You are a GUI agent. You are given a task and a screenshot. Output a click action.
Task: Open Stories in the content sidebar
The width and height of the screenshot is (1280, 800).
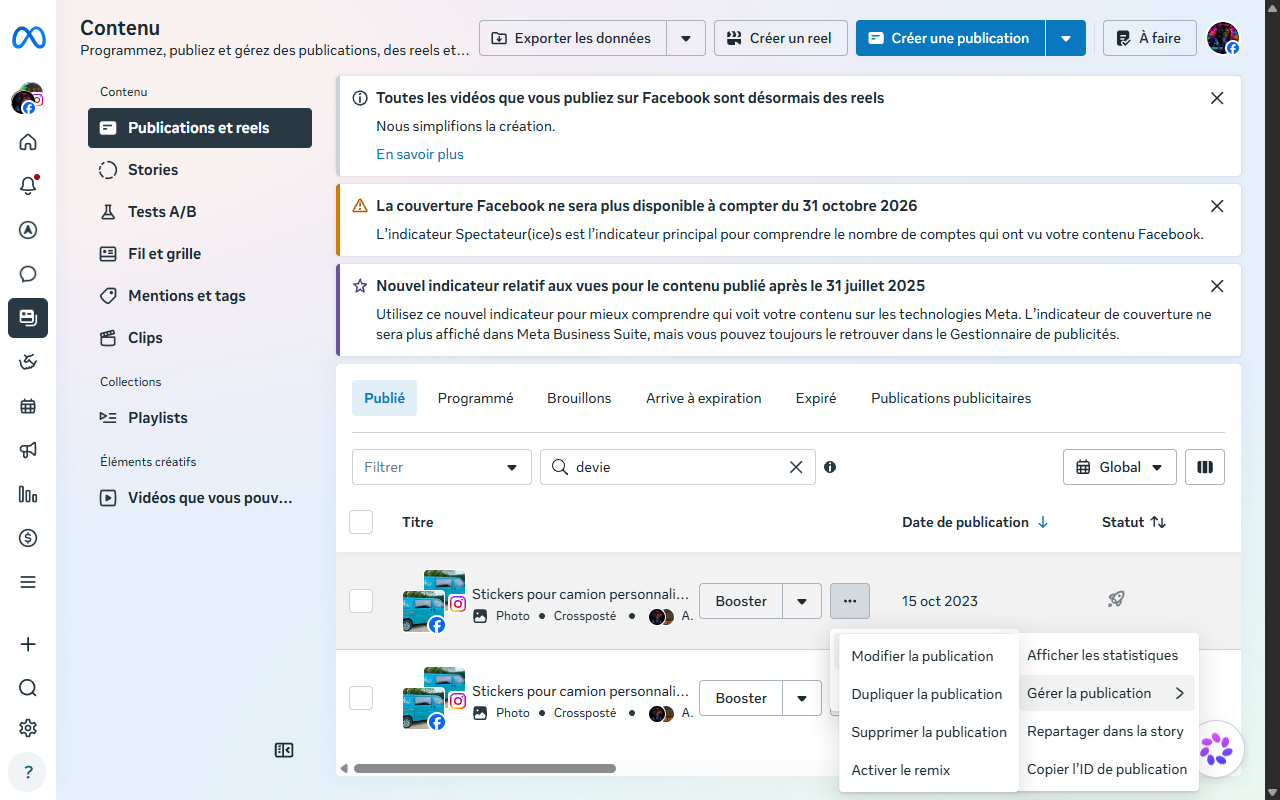pyautogui.click(x=200, y=170)
